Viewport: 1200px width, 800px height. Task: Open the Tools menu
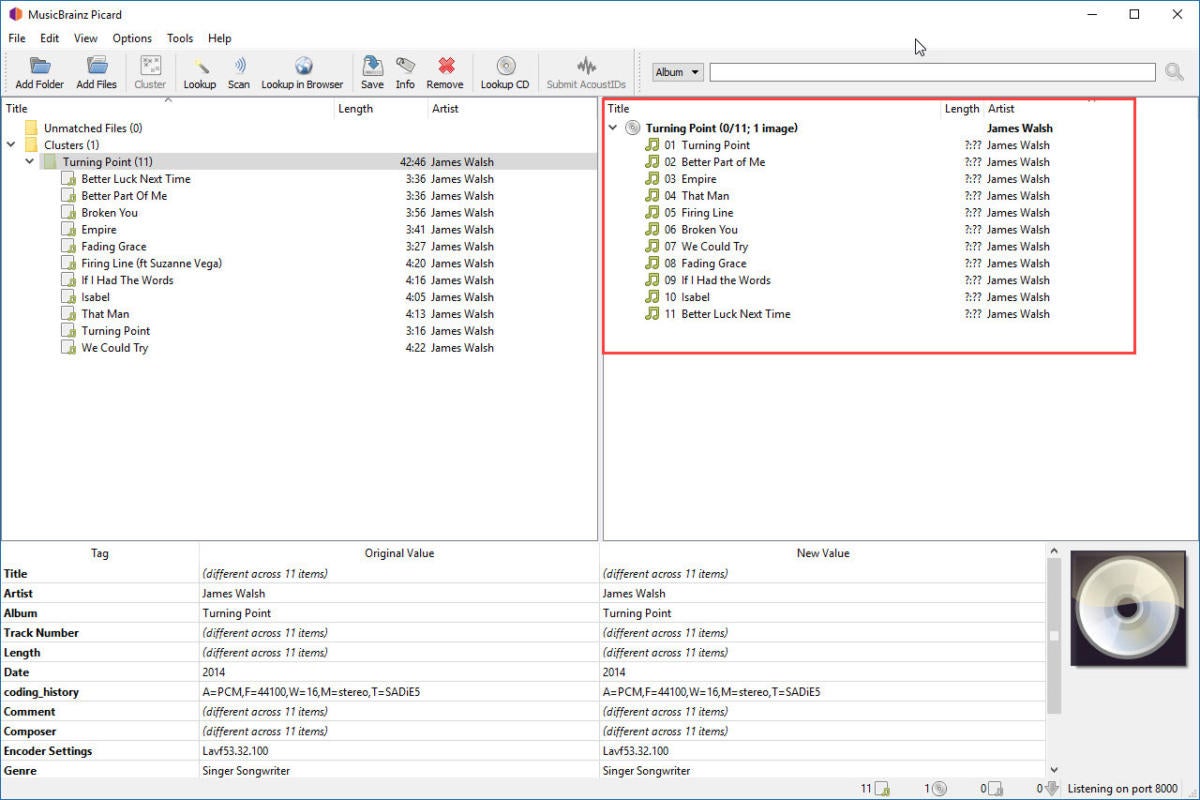coord(180,38)
